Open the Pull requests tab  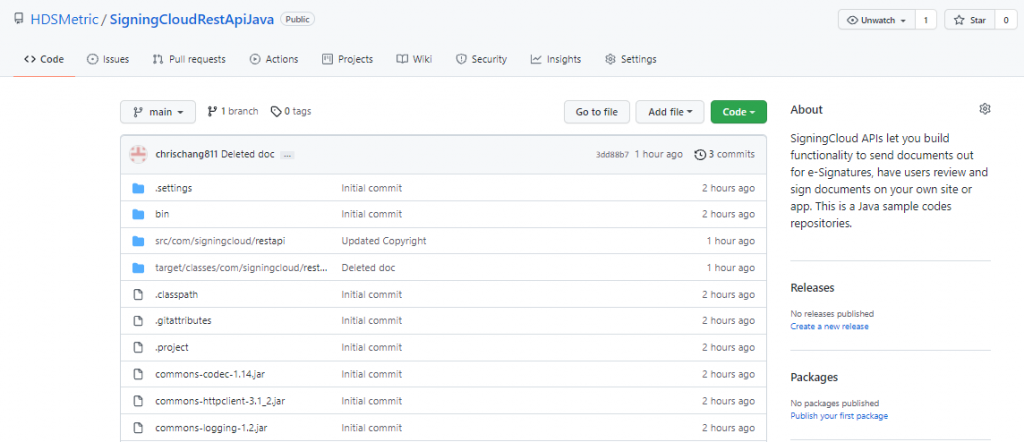click(189, 59)
